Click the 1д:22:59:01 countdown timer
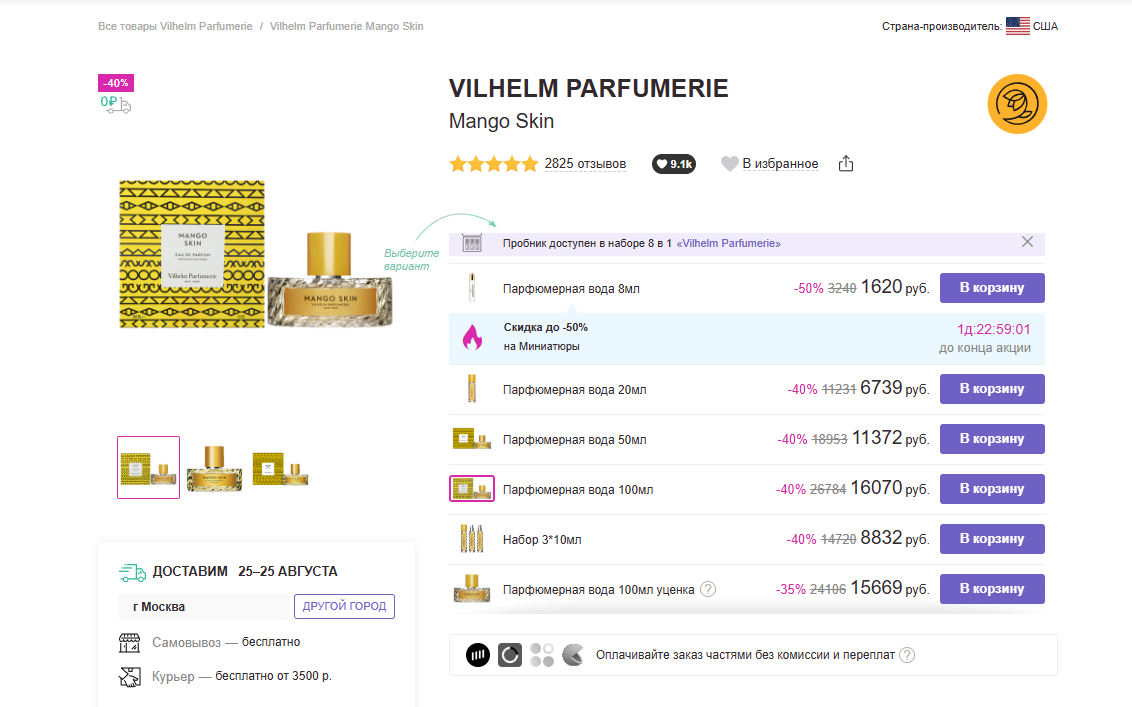The width and height of the screenshot is (1132, 707). (x=993, y=329)
